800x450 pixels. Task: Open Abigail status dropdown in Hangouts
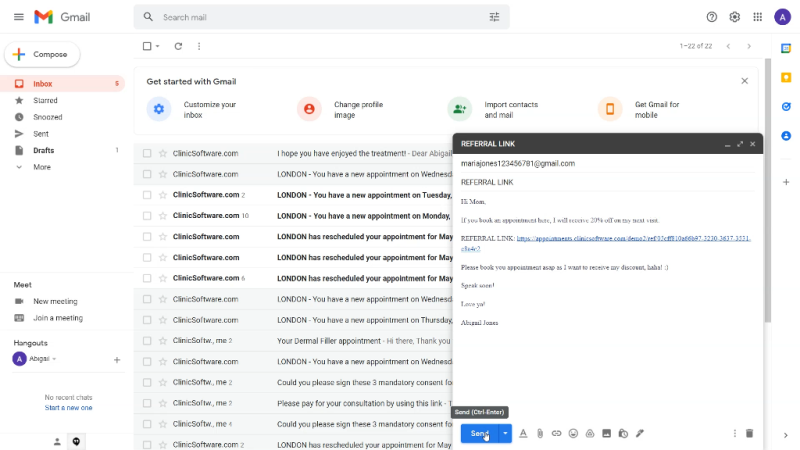pyautogui.click(x=54, y=359)
